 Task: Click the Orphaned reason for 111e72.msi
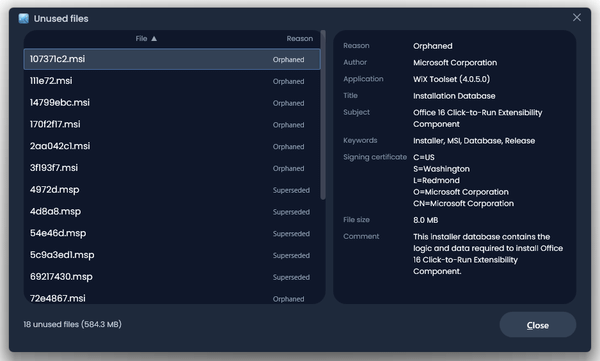[x=289, y=82]
